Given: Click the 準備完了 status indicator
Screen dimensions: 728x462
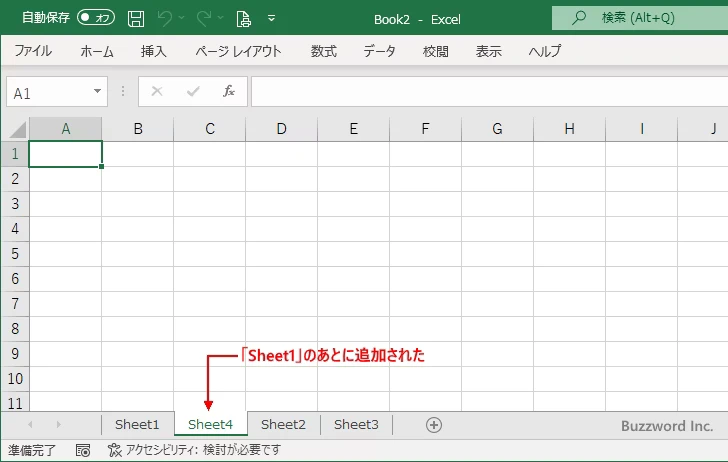Looking at the screenshot, I should (x=32, y=450).
